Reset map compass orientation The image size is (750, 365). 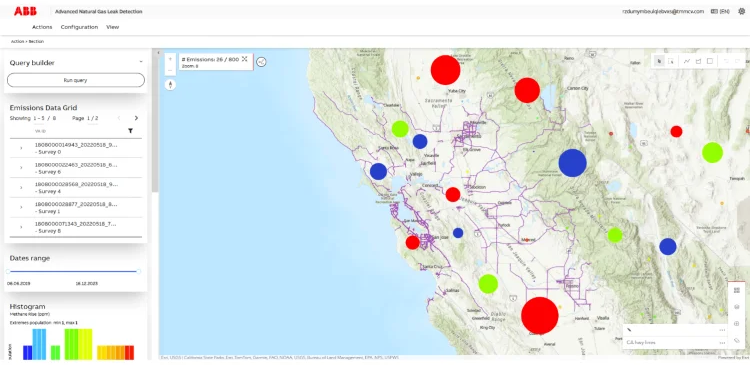coord(170,85)
